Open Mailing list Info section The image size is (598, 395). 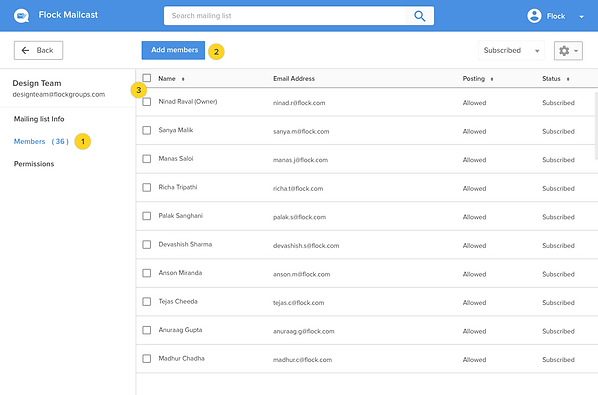[x=39, y=119]
